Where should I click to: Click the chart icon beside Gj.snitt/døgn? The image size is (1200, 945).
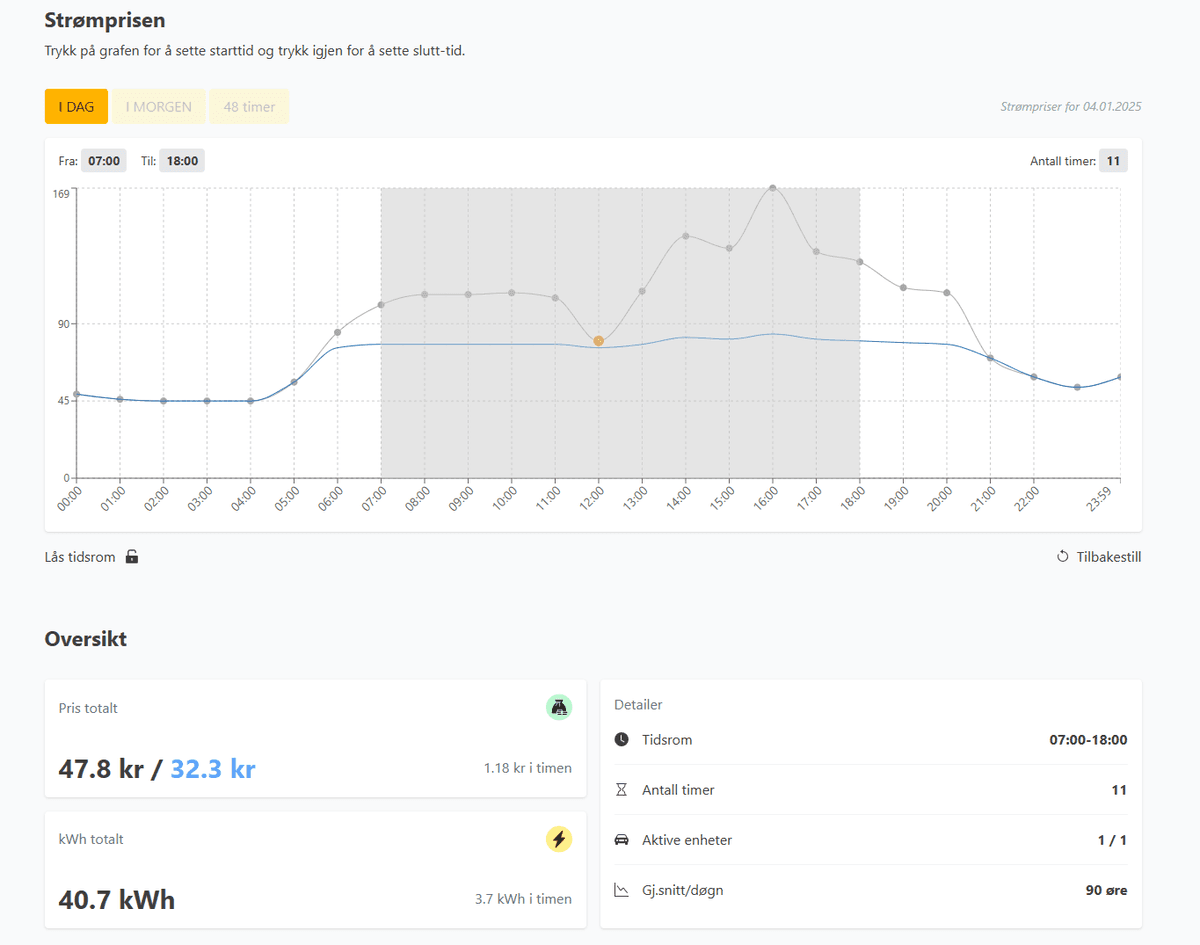622,890
